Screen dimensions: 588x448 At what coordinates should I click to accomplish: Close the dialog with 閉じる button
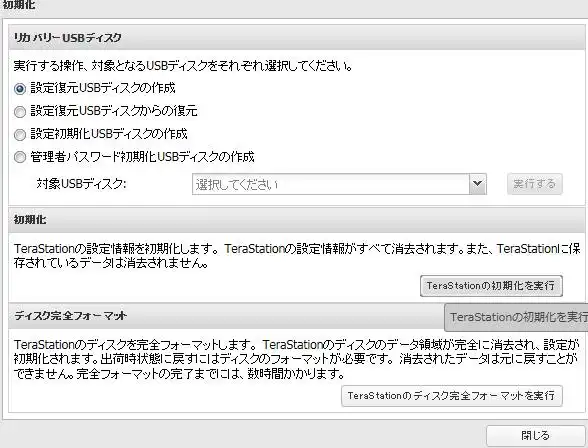(x=536, y=436)
